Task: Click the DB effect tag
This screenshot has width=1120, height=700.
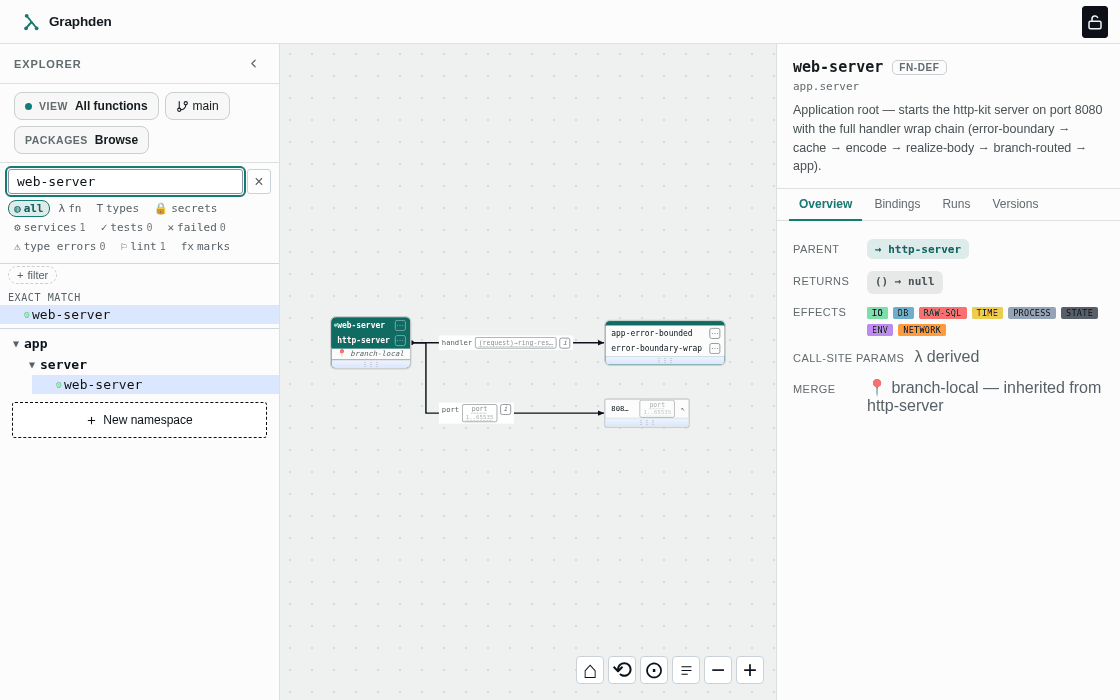Action: coord(903,313)
